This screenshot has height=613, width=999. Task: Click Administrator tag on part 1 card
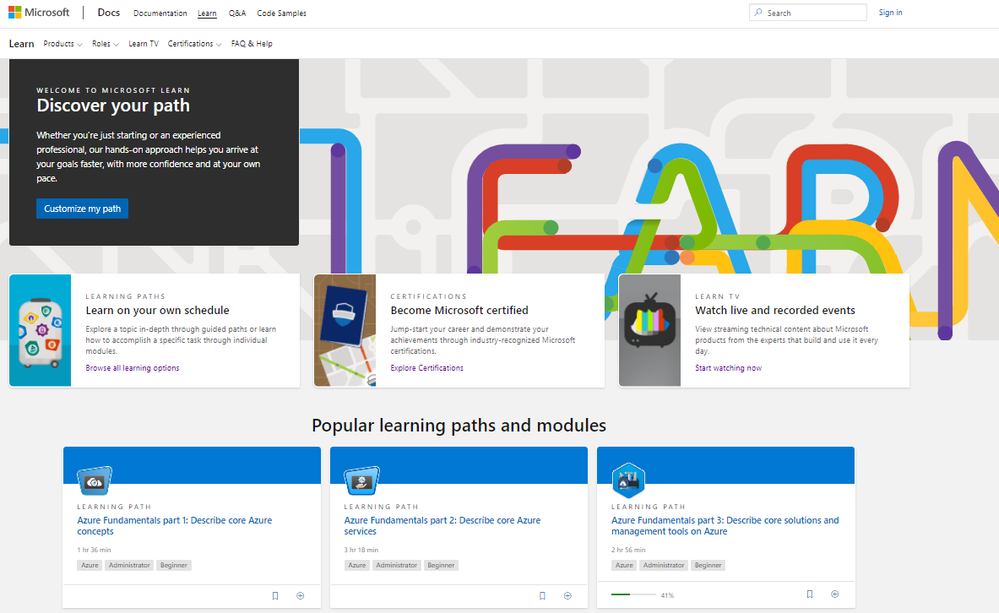[129, 565]
